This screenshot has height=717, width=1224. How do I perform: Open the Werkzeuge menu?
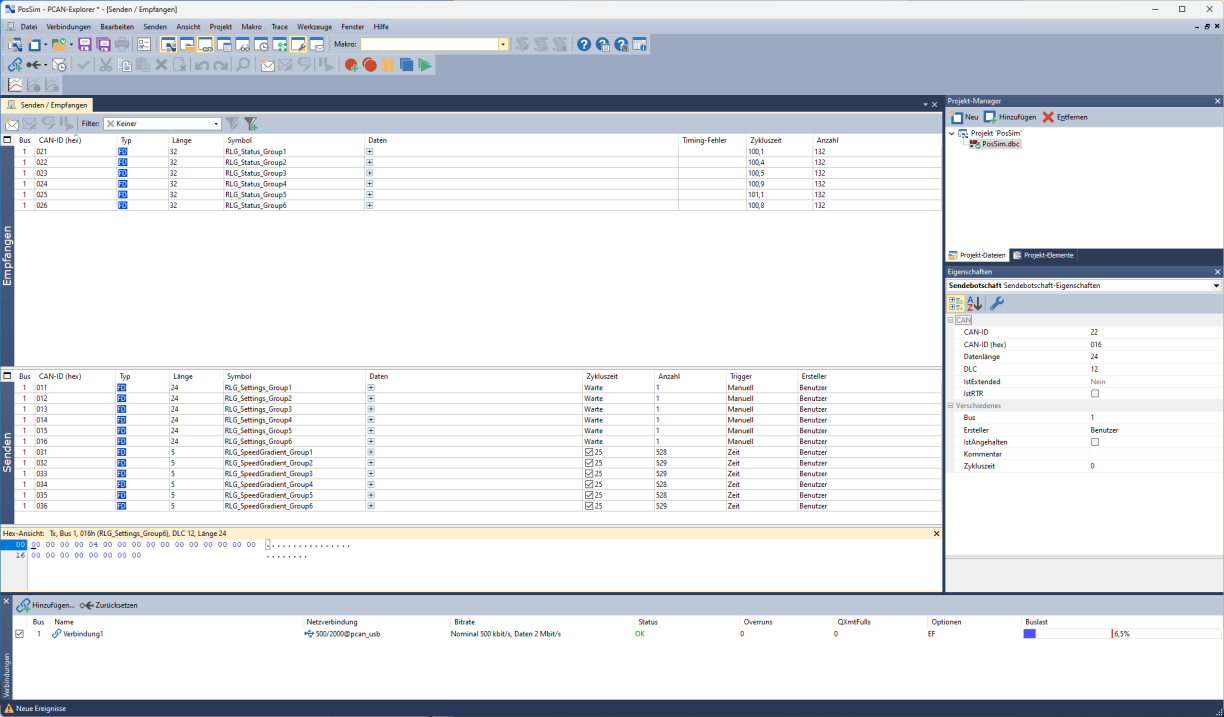pyautogui.click(x=314, y=26)
